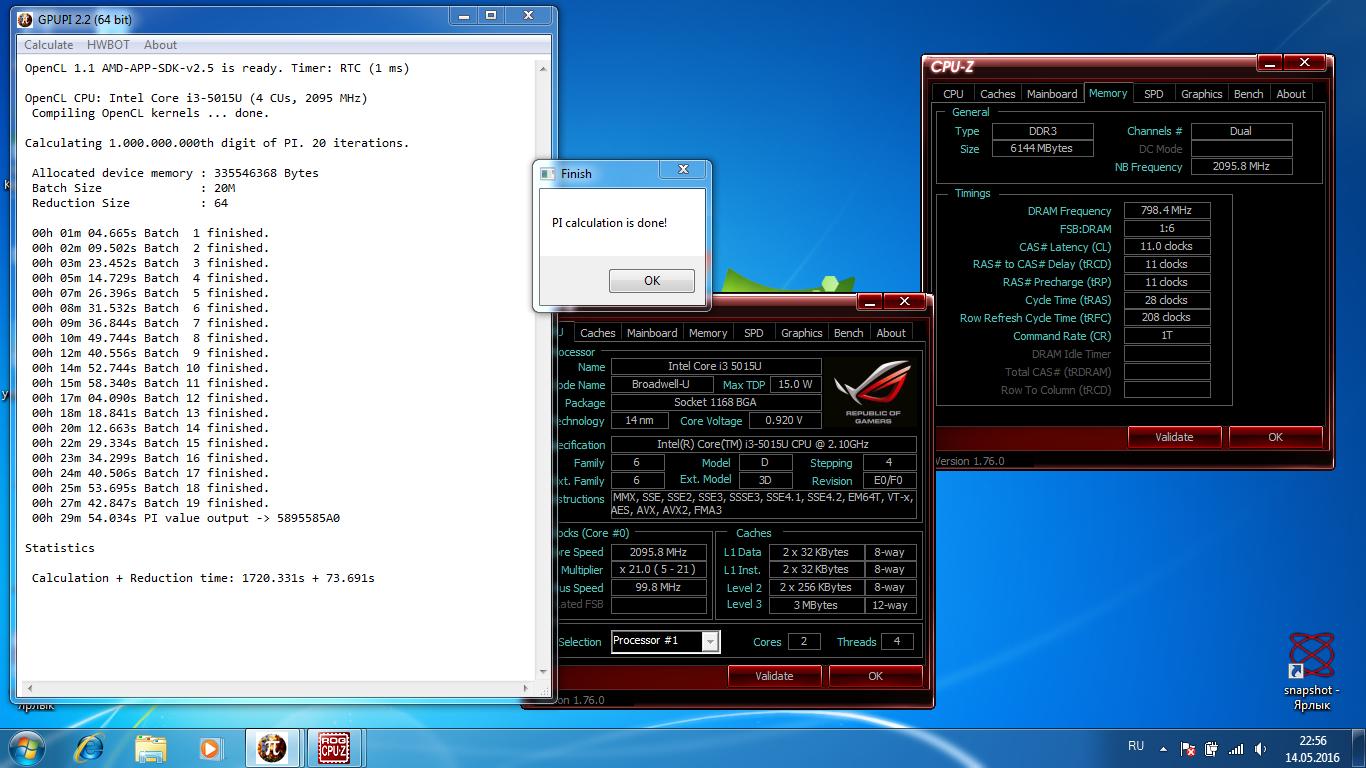Click the volume speaker tray icon

click(1260, 749)
